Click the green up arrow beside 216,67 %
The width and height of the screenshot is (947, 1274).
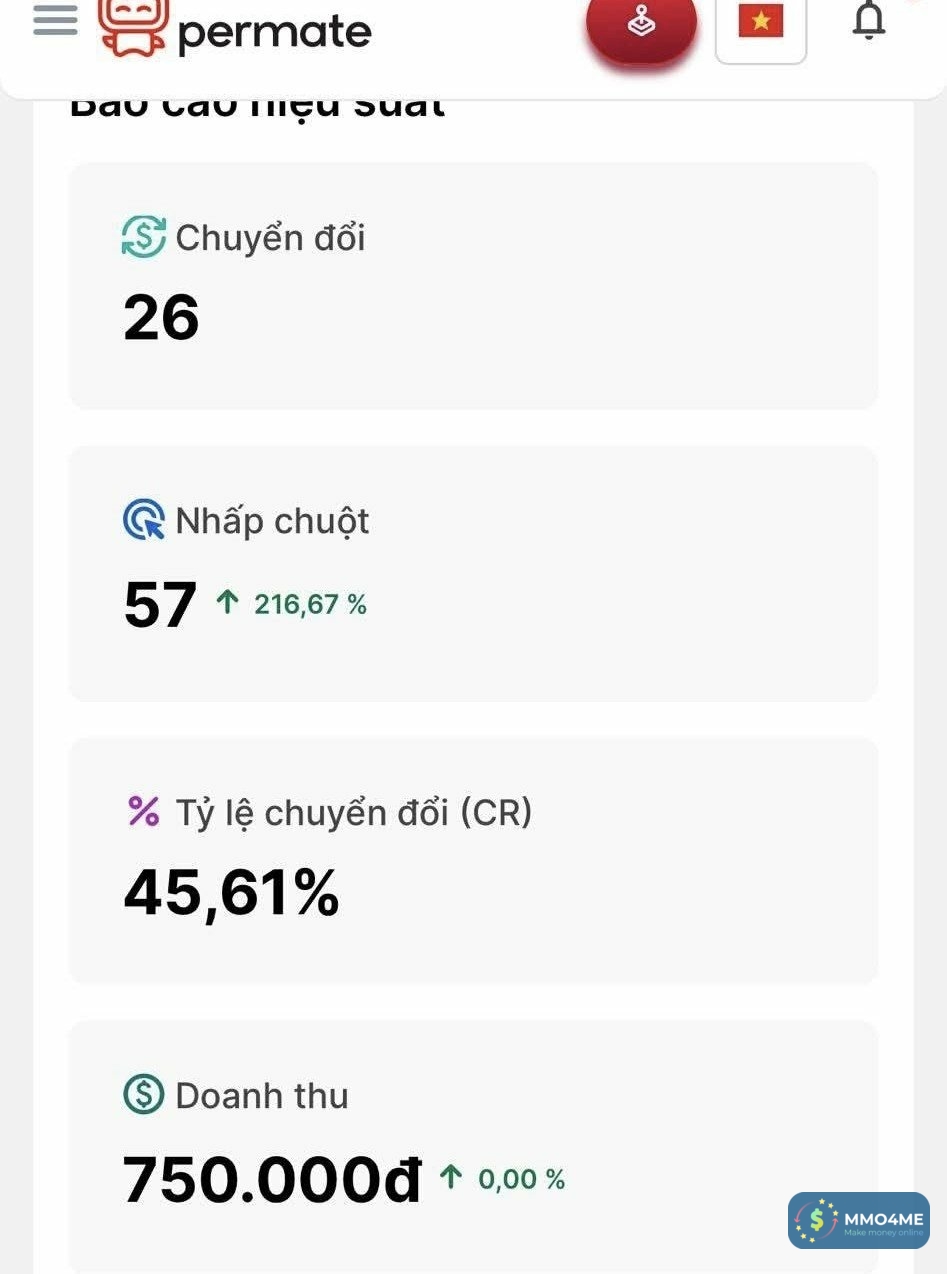[x=228, y=602]
